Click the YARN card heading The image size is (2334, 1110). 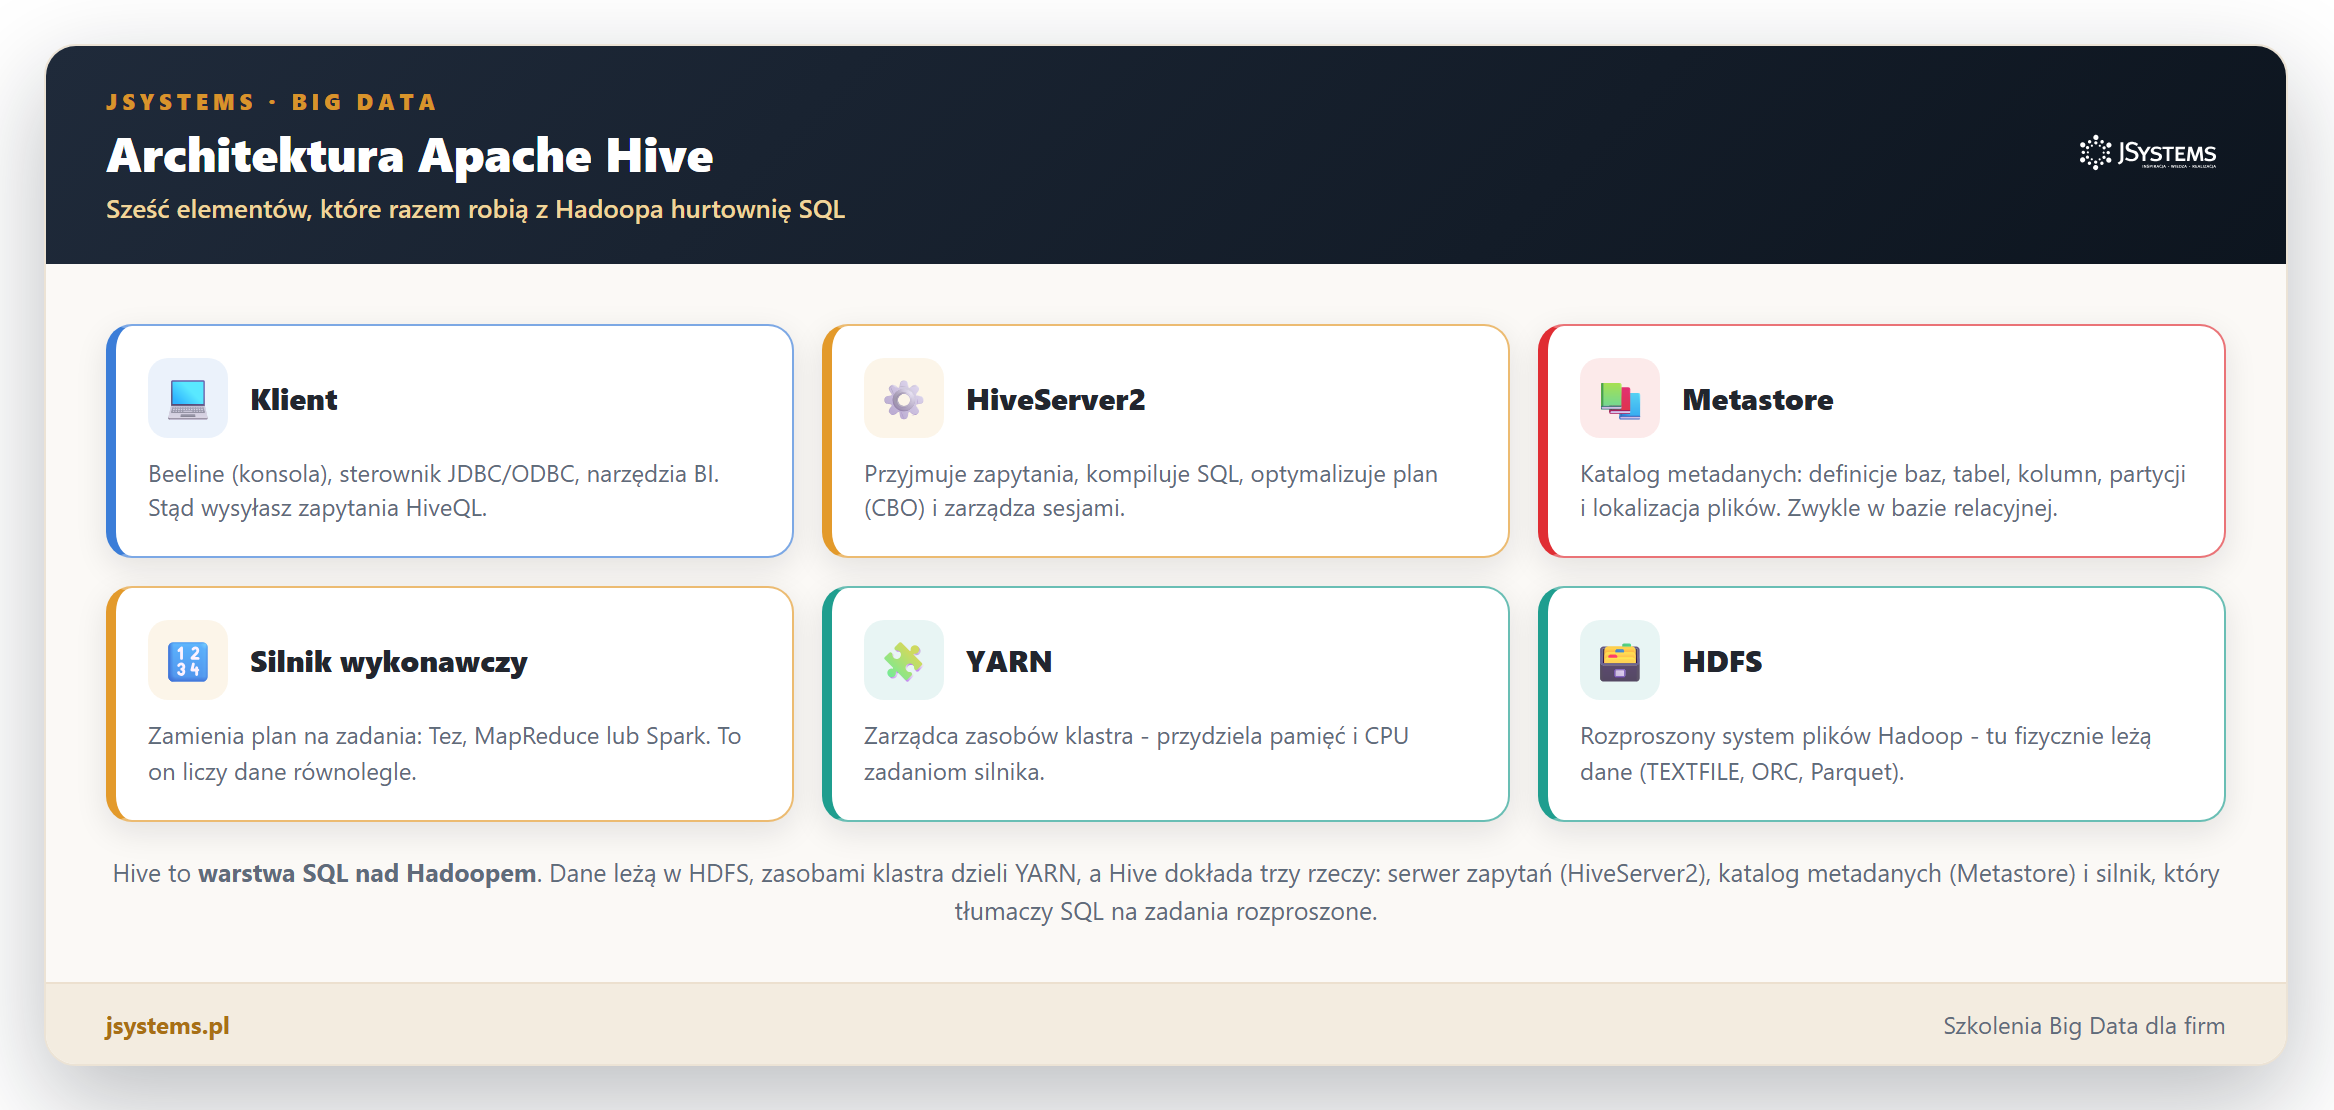(x=1008, y=661)
